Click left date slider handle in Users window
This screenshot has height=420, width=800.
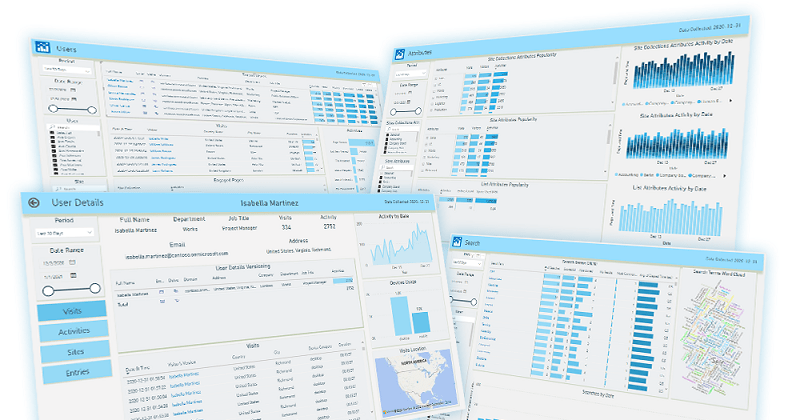53,108
